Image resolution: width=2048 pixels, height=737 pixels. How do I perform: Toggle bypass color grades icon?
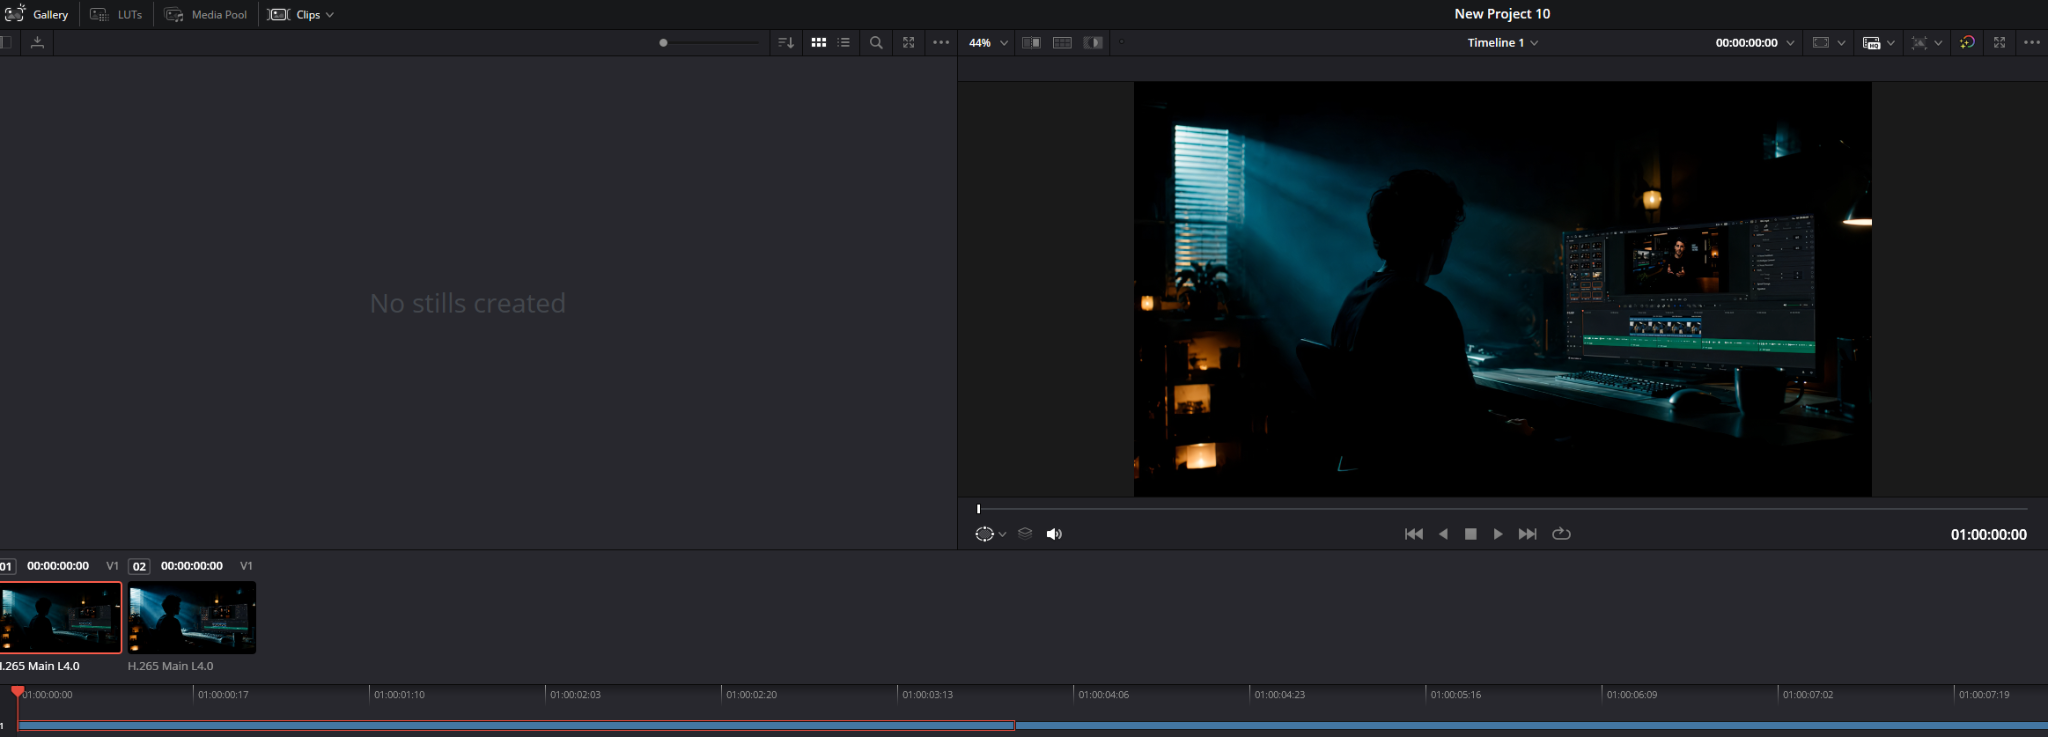tap(1967, 43)
